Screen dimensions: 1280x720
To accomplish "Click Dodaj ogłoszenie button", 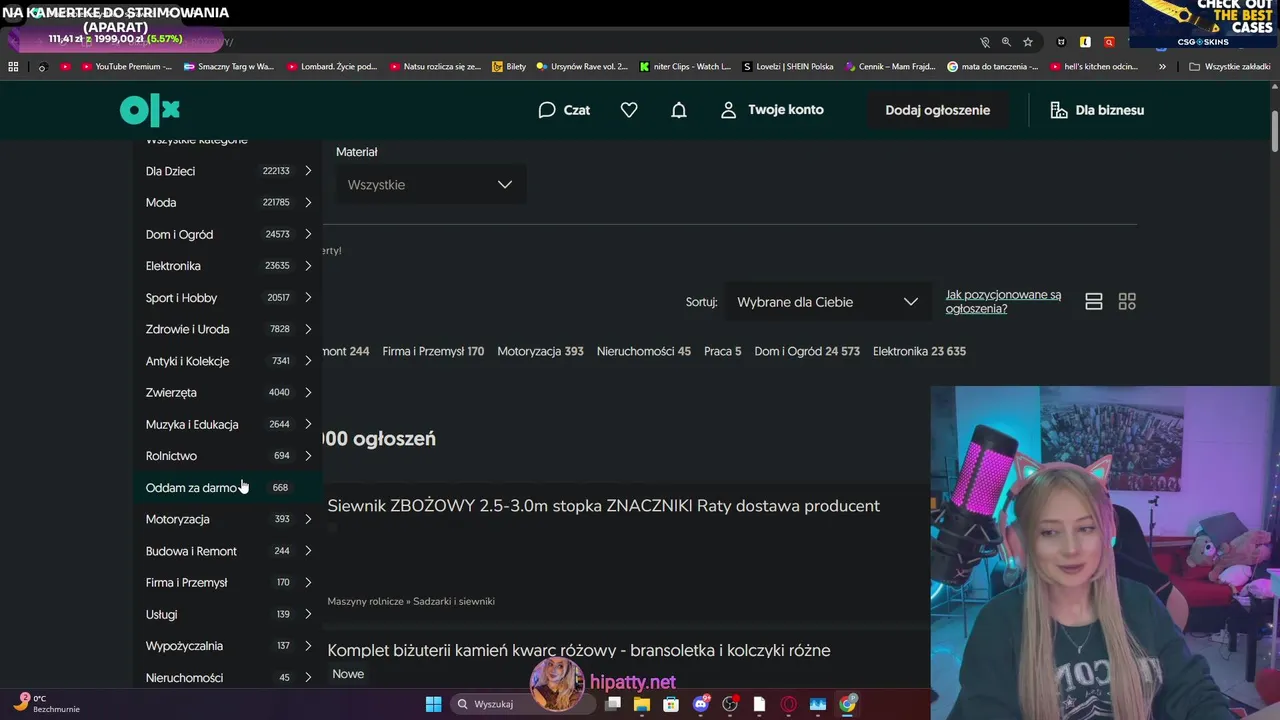I will [x=937, y=110].
